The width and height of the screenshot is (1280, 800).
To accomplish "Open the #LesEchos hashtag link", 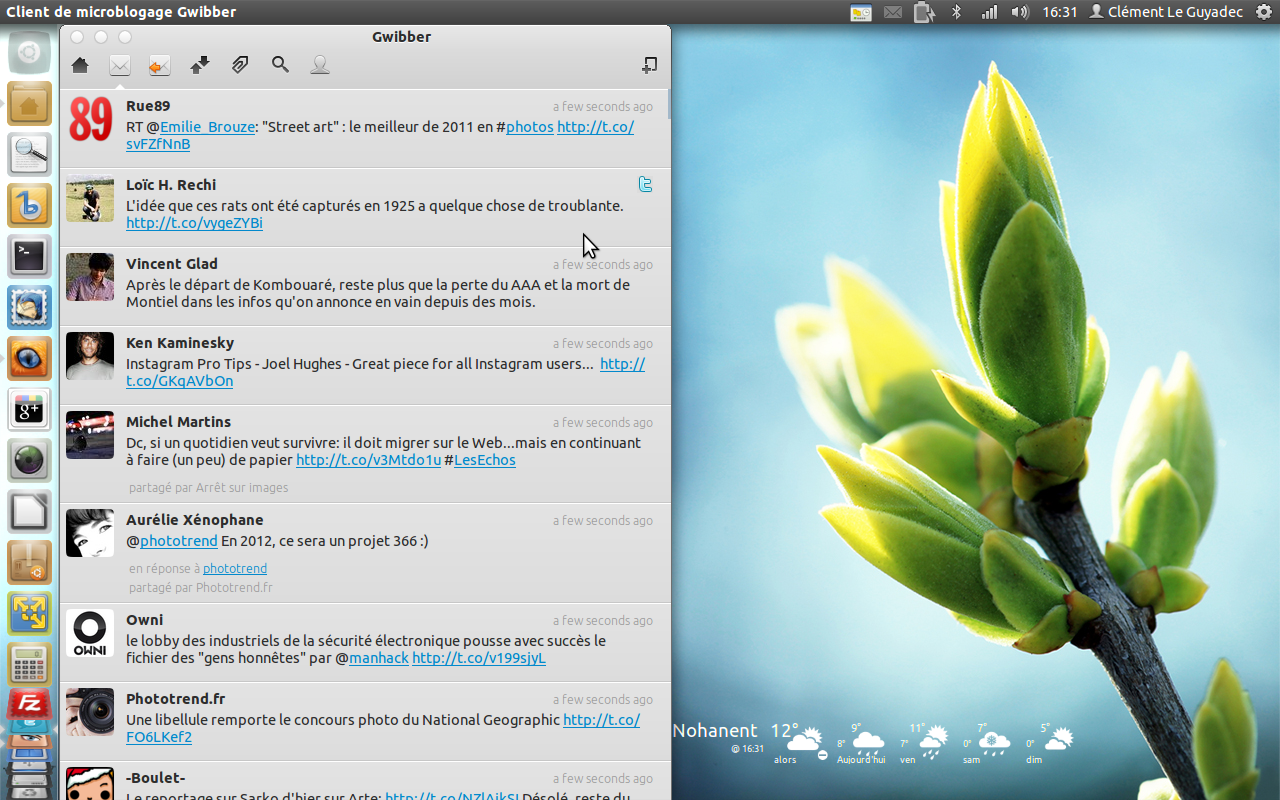I will pos(484,460).
